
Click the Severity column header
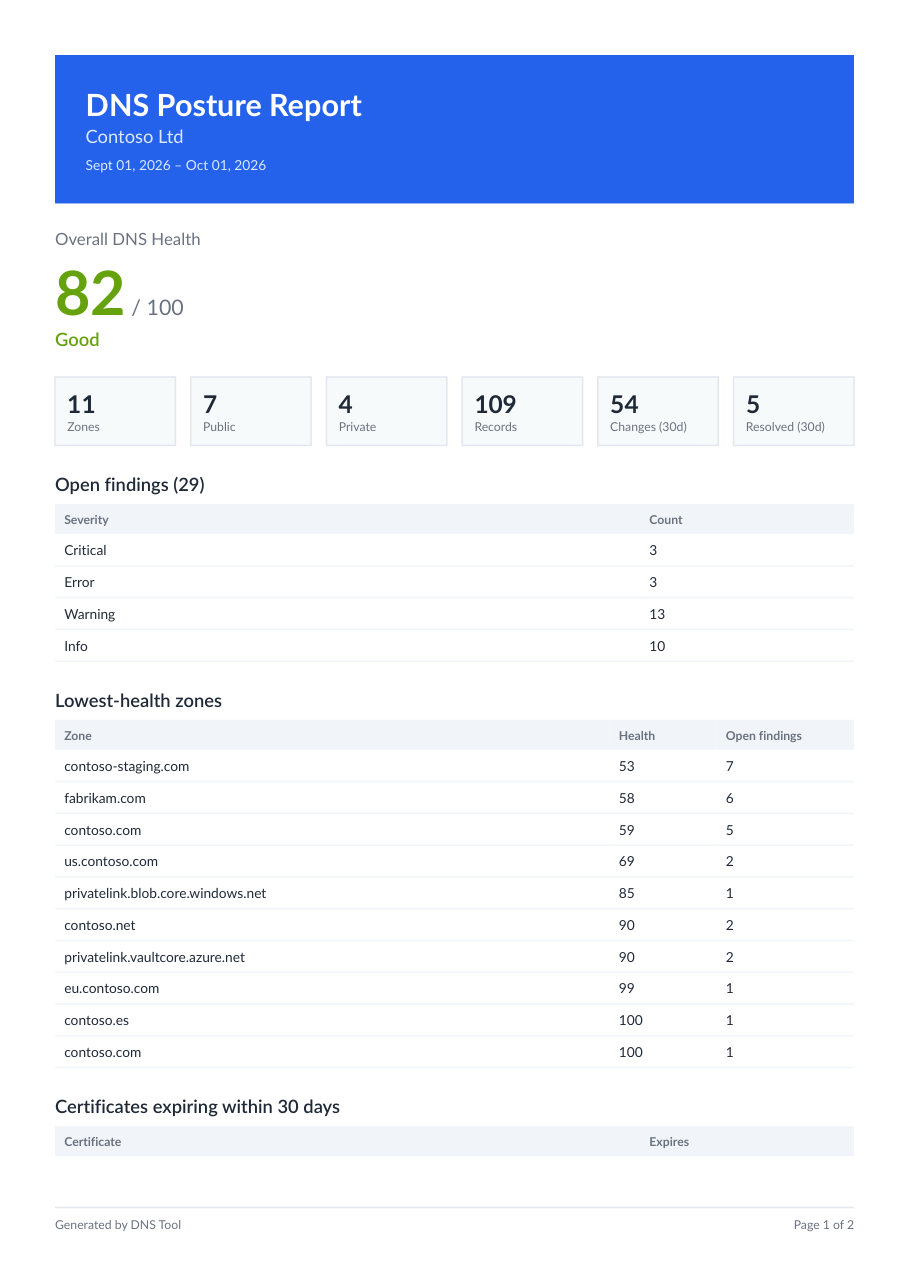86,520
